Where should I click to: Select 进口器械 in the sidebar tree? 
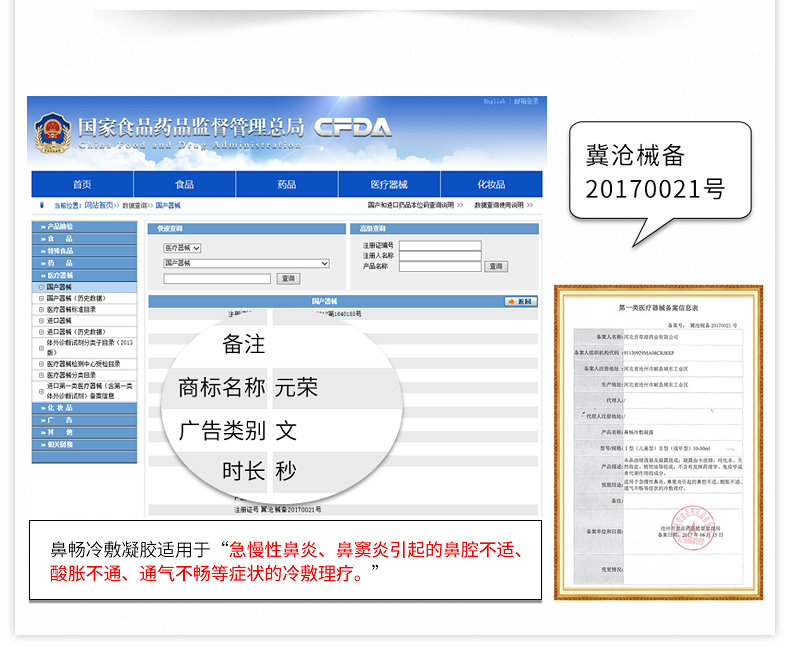pos(59,320)
